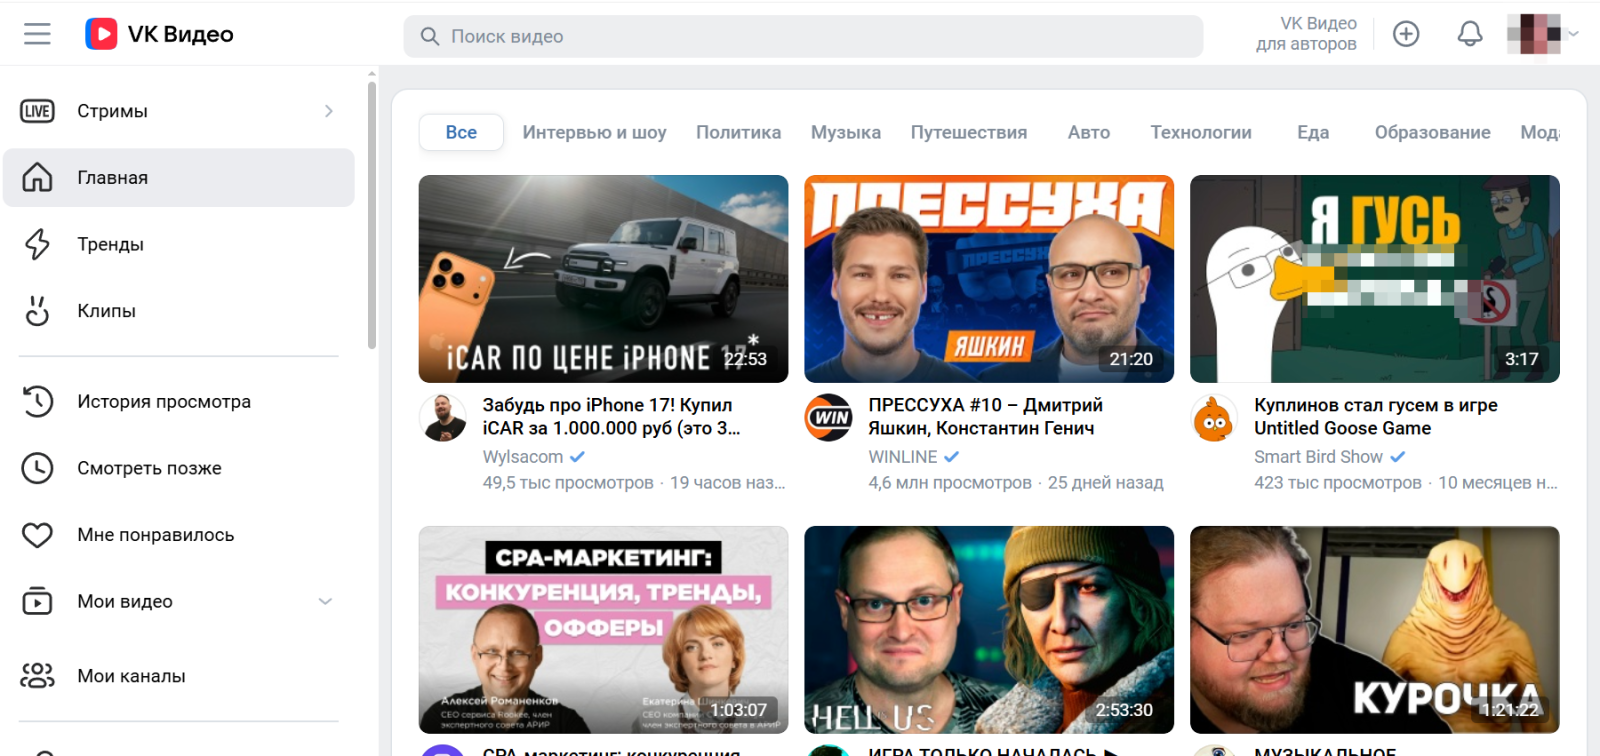The image size is (1600, 756).
Task: Select the Музыка category tab
Action: click(x=845, y=132)
